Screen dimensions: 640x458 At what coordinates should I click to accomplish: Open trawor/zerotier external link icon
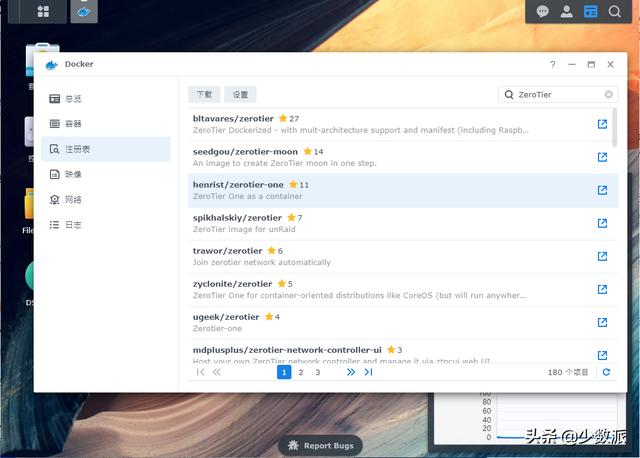click(602, 256)
